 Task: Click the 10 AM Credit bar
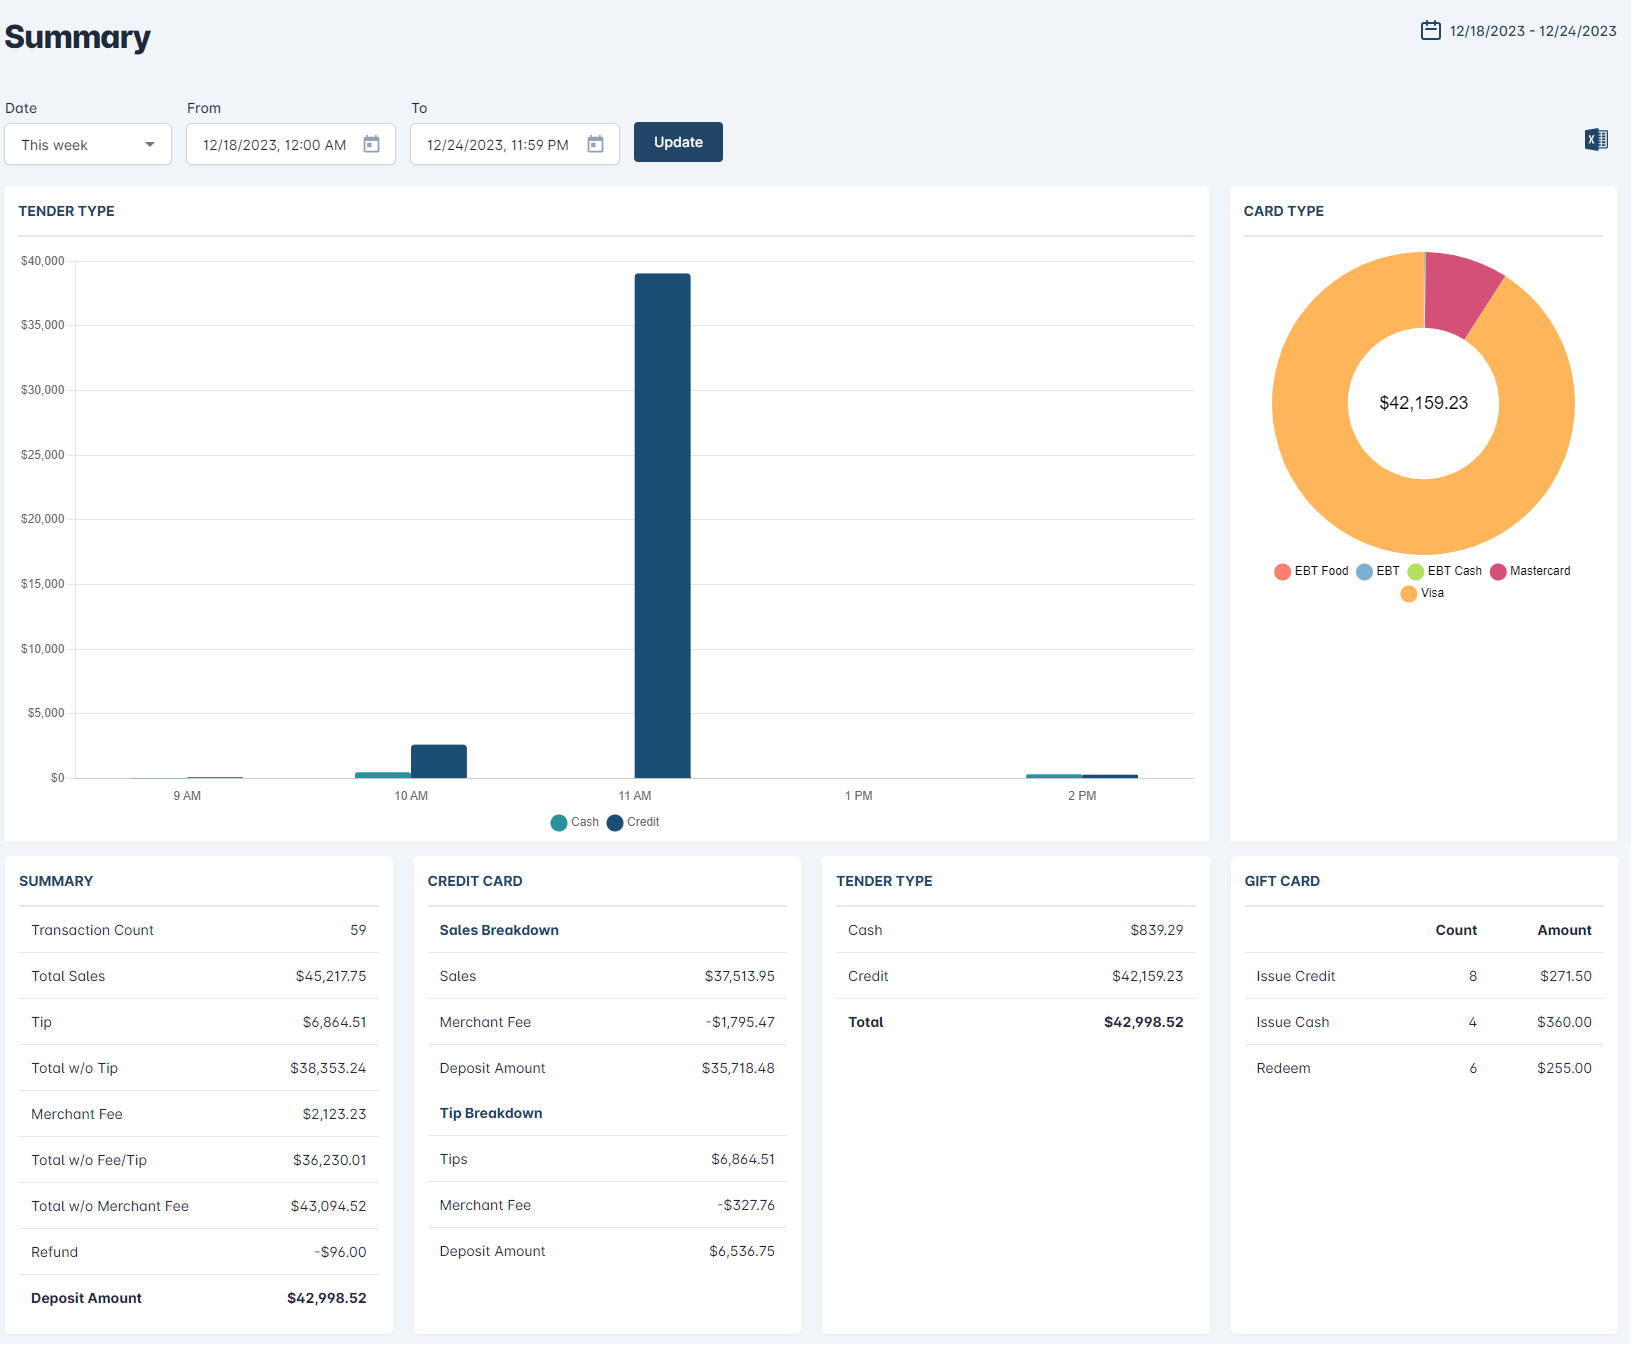pos(438,761)
